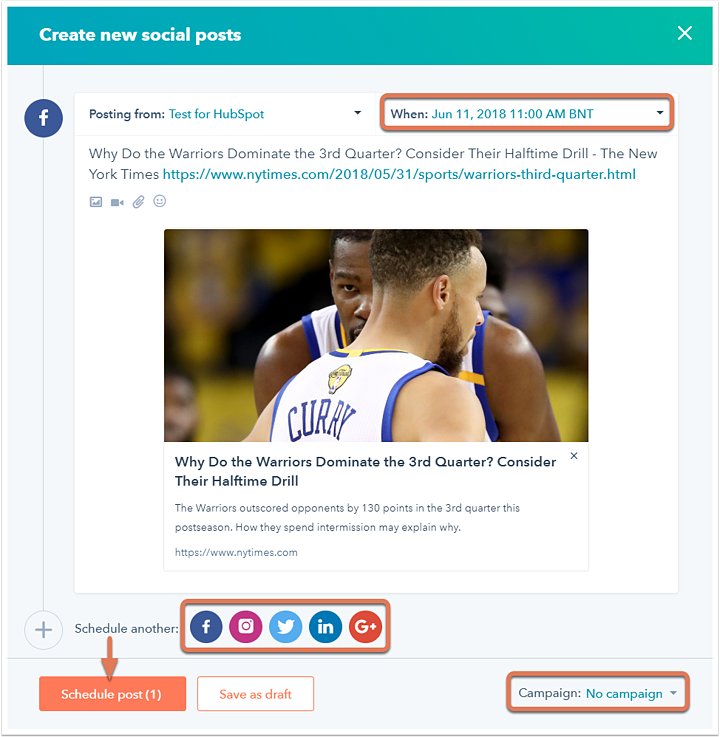
Task: Click the Schedule another: label
Action: (x=126, y=628)
